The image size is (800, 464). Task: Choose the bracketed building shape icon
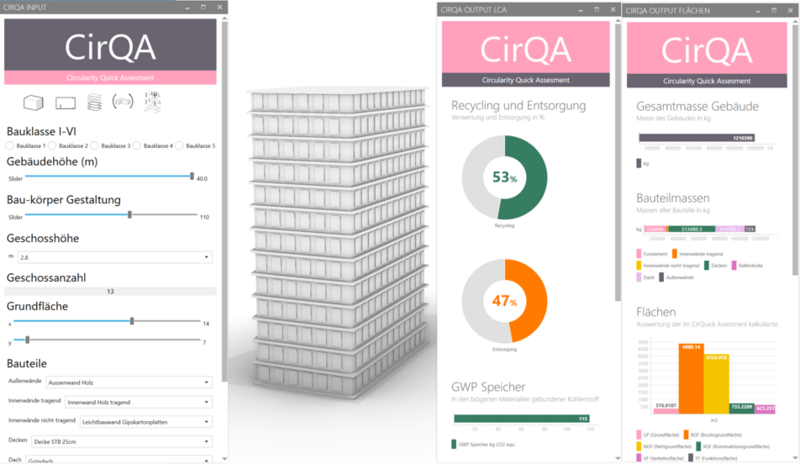click(x=123, y=102)
